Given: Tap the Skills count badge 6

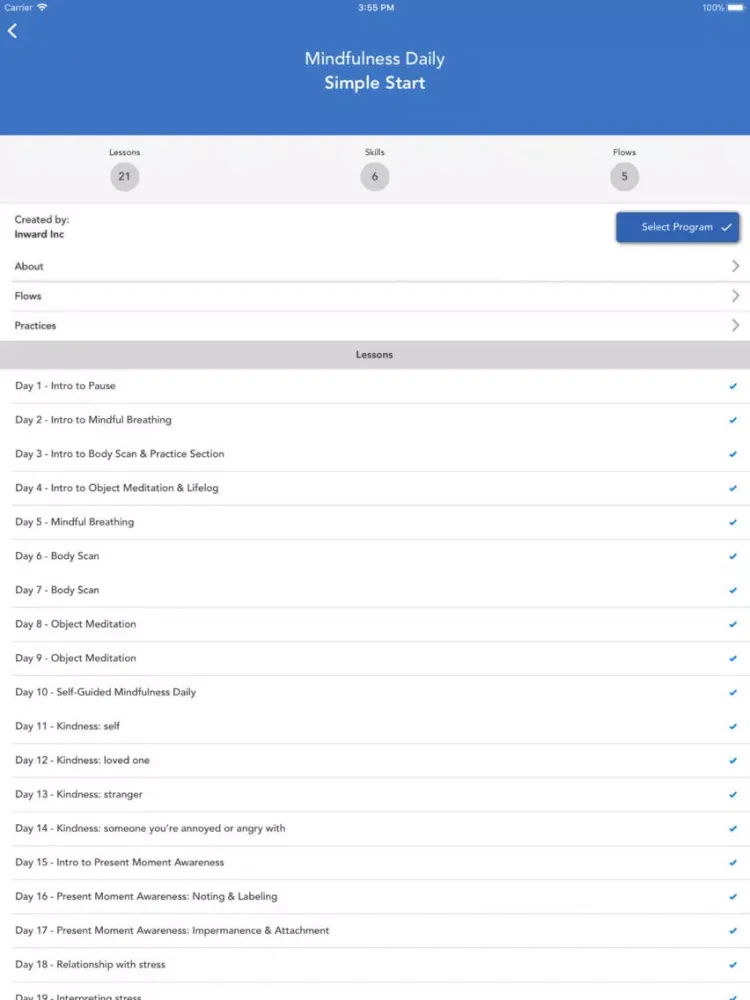Looking at the screenshot, I should (374, 177).
